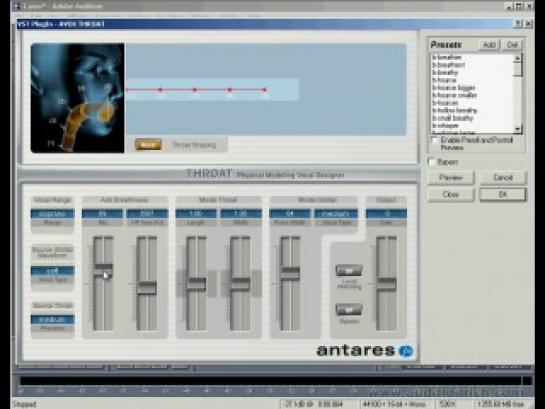This screenshot has height=409, width=545.
Task: Click the Preview button
Action: tap(451, 178)
